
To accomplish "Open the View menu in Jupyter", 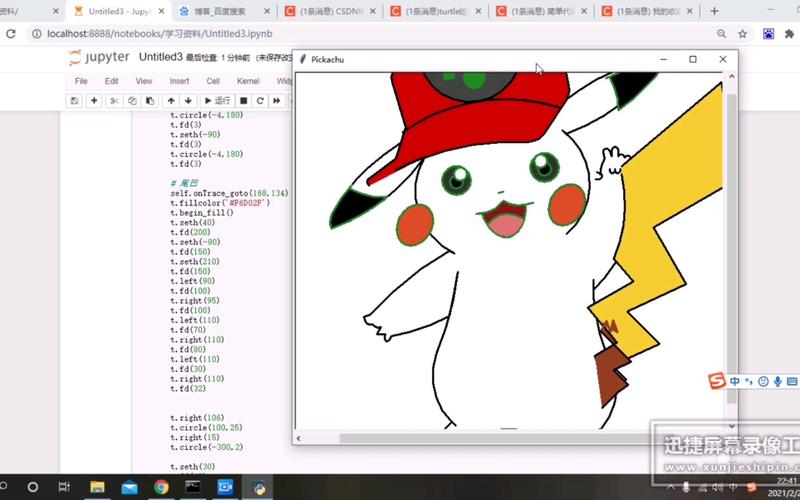I will (144, 81).
